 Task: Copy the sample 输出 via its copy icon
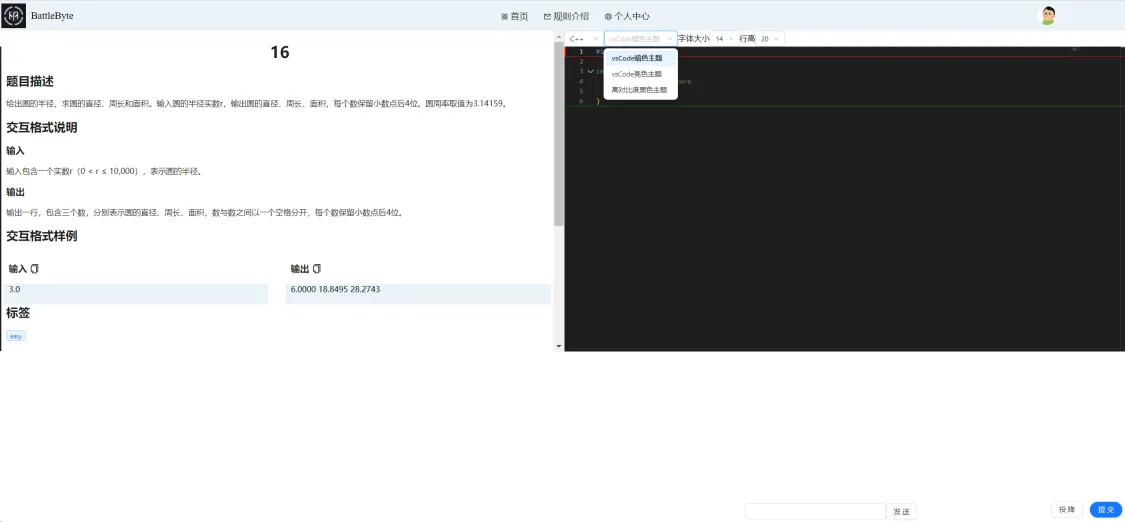(x=317, y=269)
